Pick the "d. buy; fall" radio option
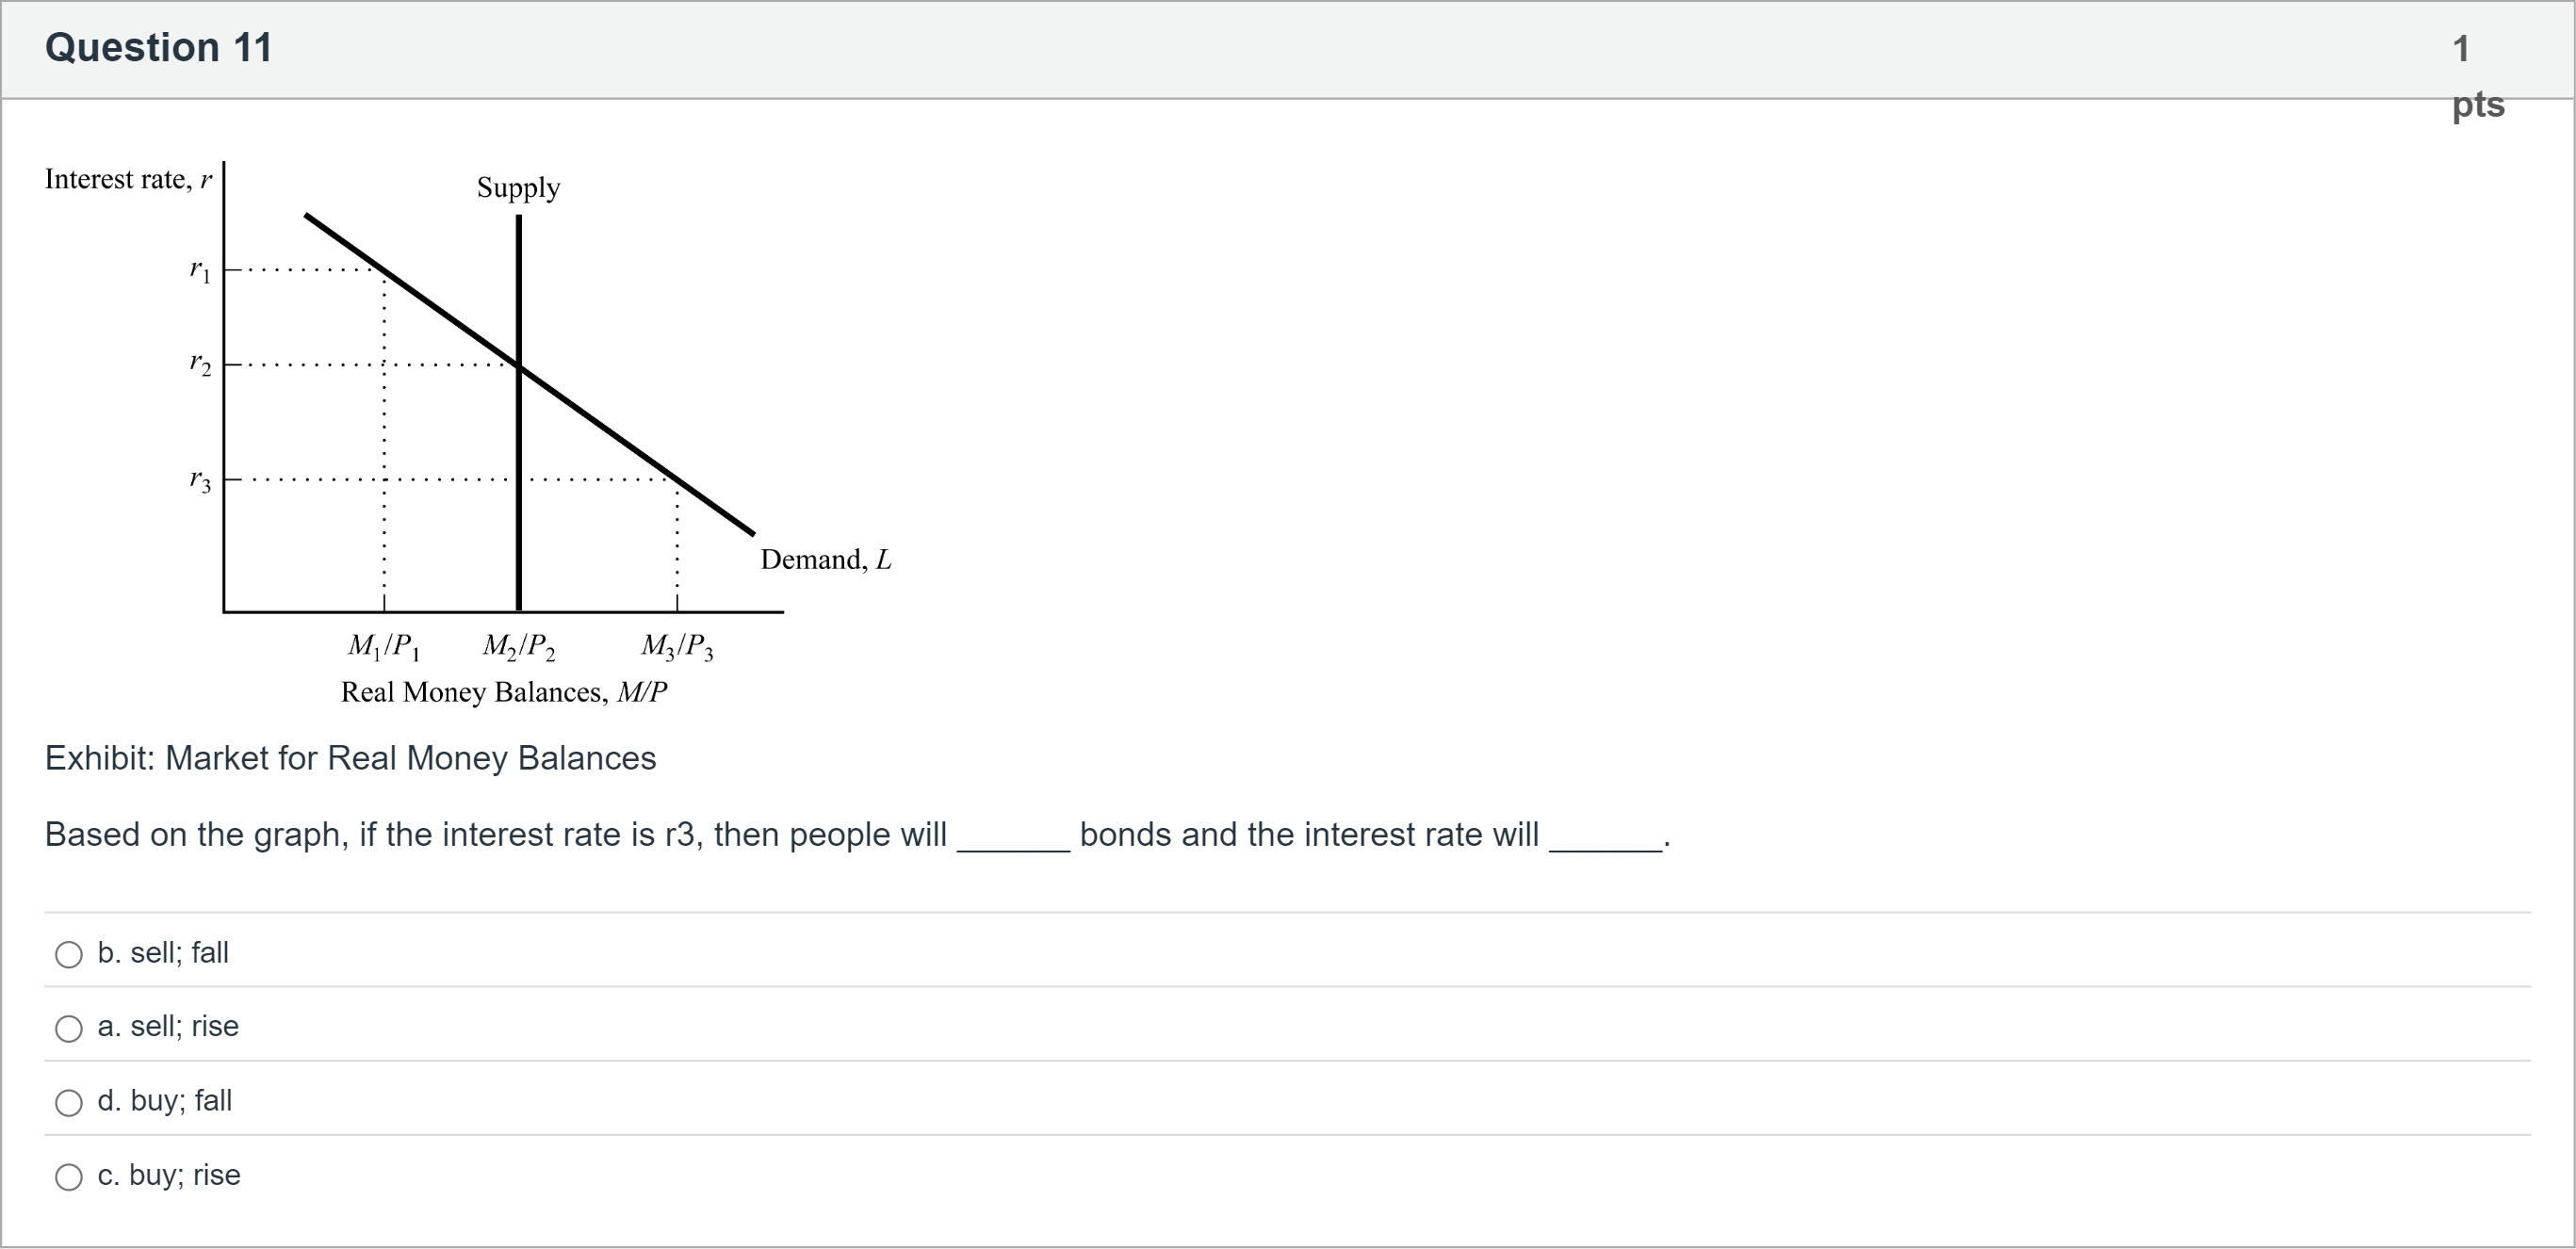The image size is (2576, 1249). coord(69,1102)
